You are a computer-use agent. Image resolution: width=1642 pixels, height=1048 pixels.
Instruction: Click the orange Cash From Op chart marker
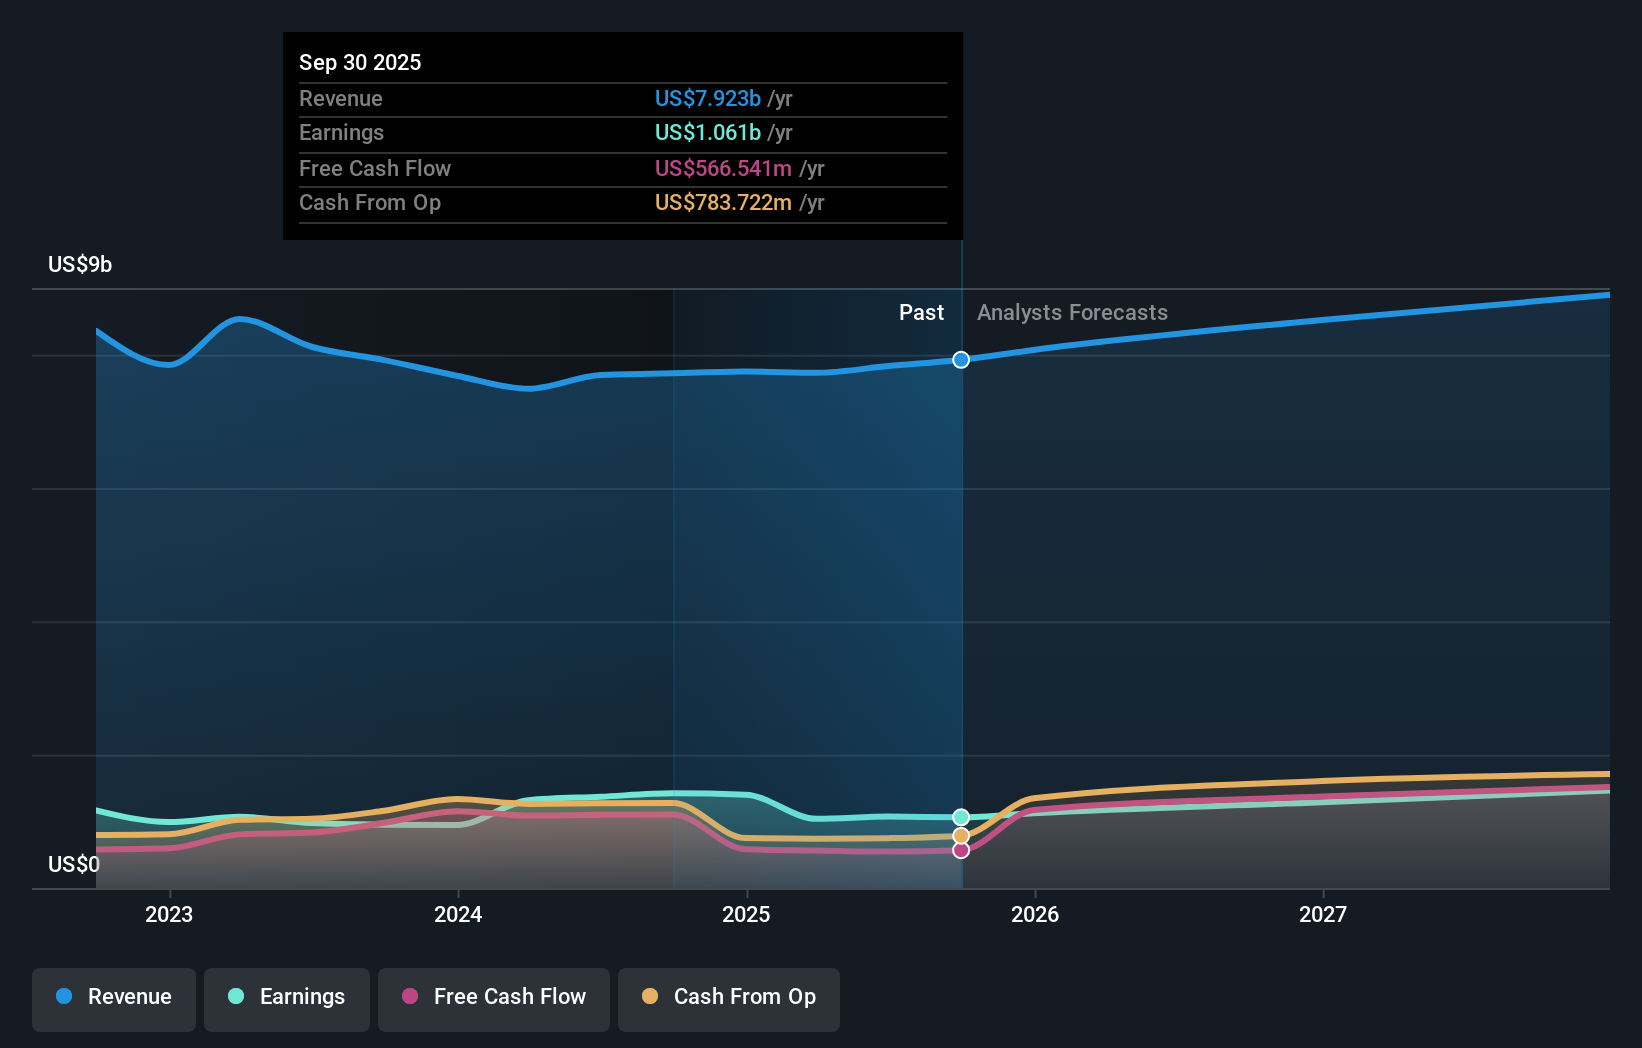point(960,834)
